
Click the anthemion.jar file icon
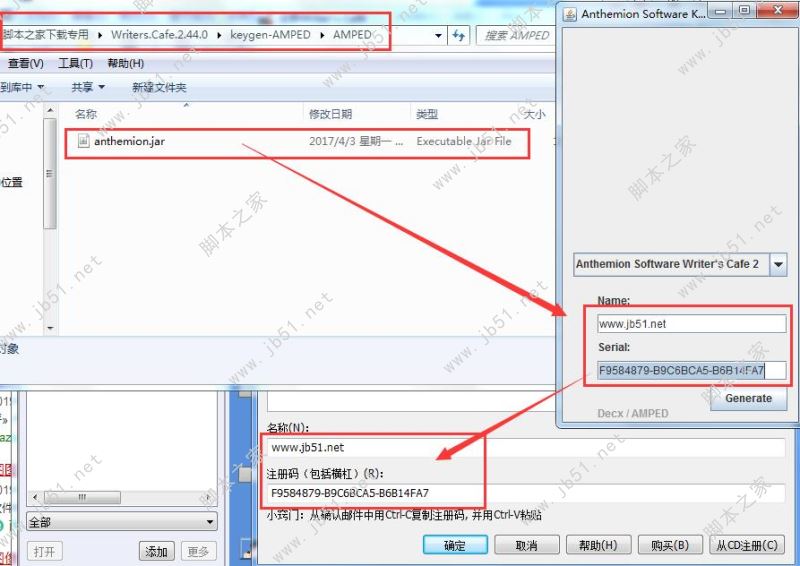point(83,140)
